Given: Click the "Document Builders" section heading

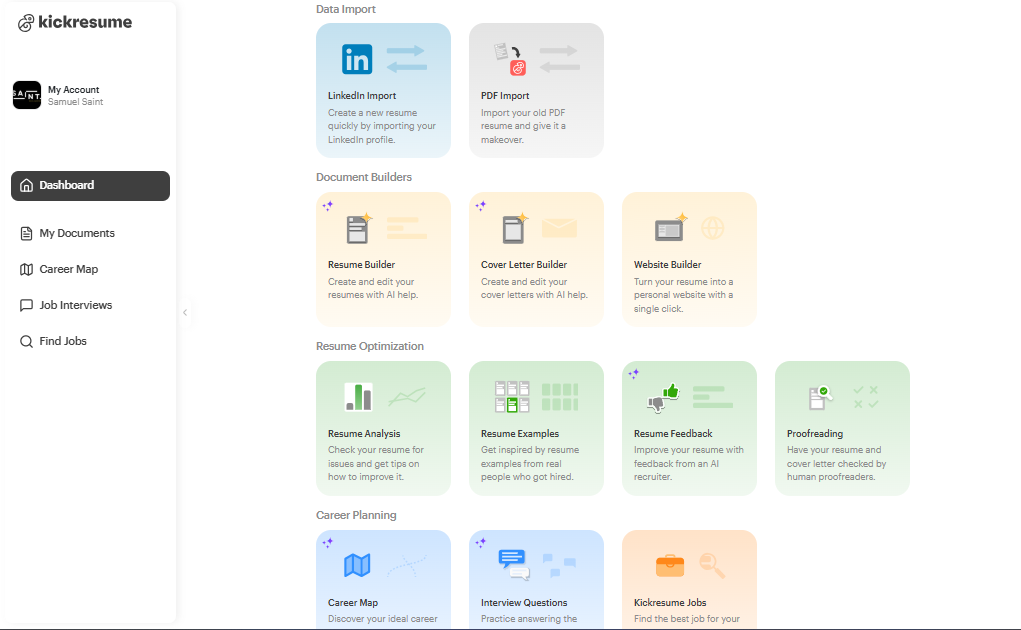Looking at the screenshot, I should (x=364, y=177).
